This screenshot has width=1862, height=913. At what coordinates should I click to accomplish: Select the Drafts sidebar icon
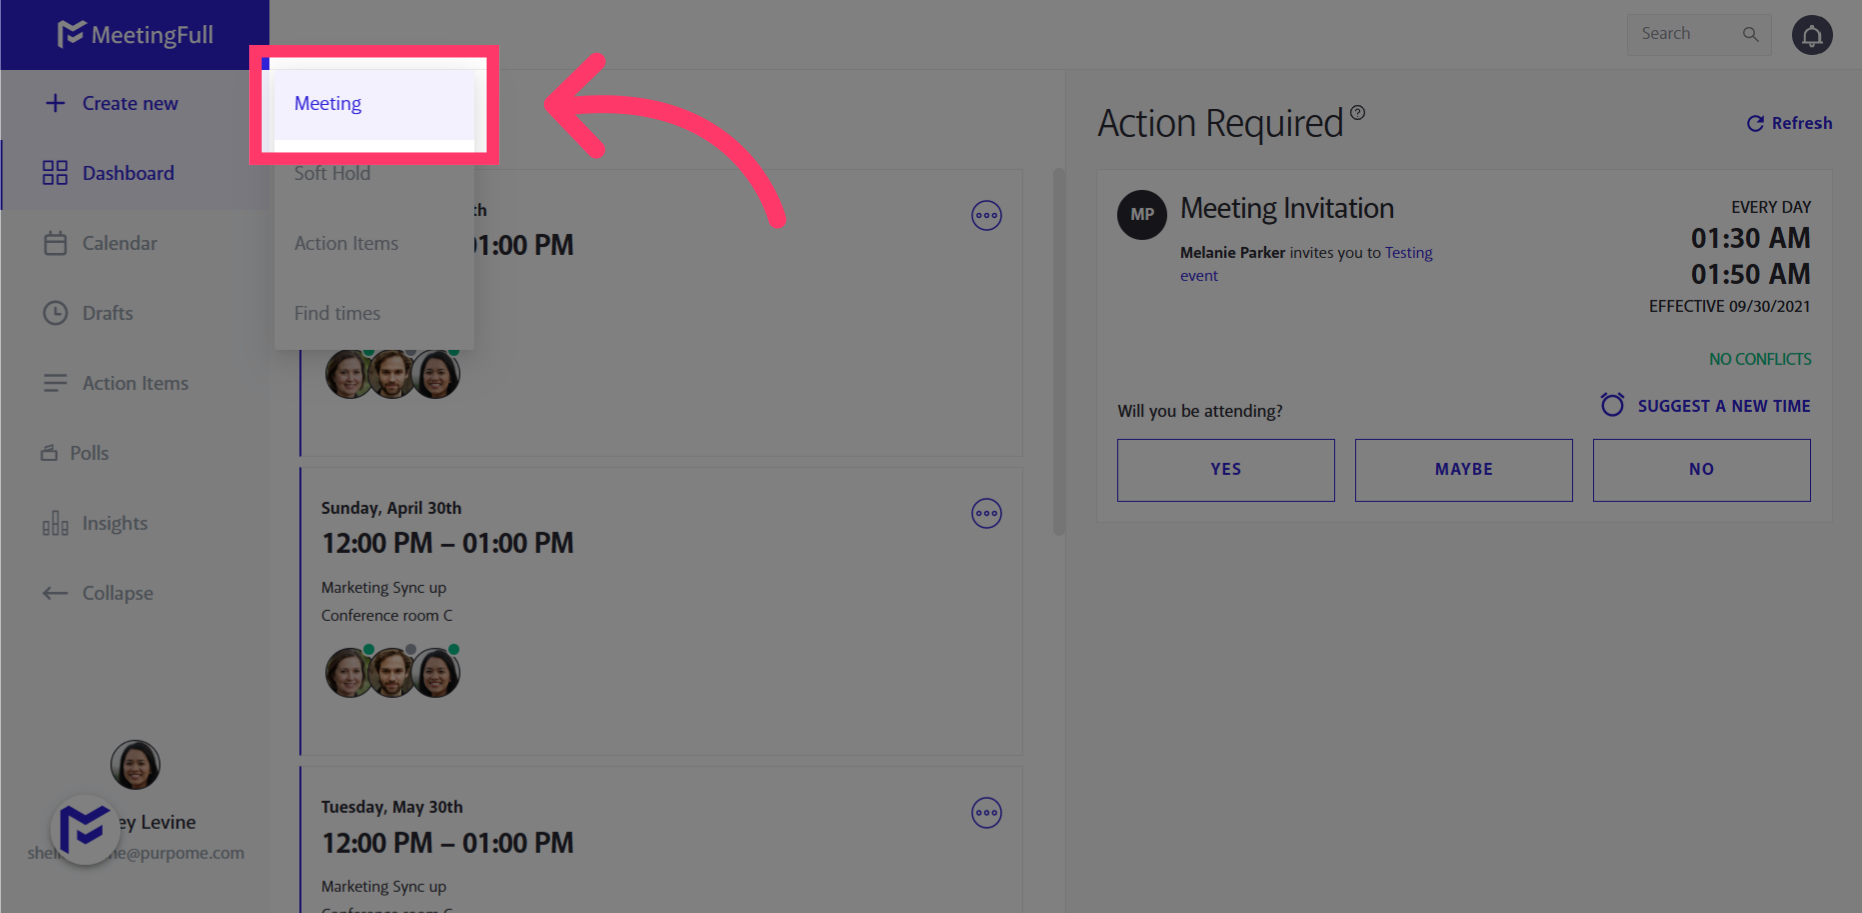point(56,312)
